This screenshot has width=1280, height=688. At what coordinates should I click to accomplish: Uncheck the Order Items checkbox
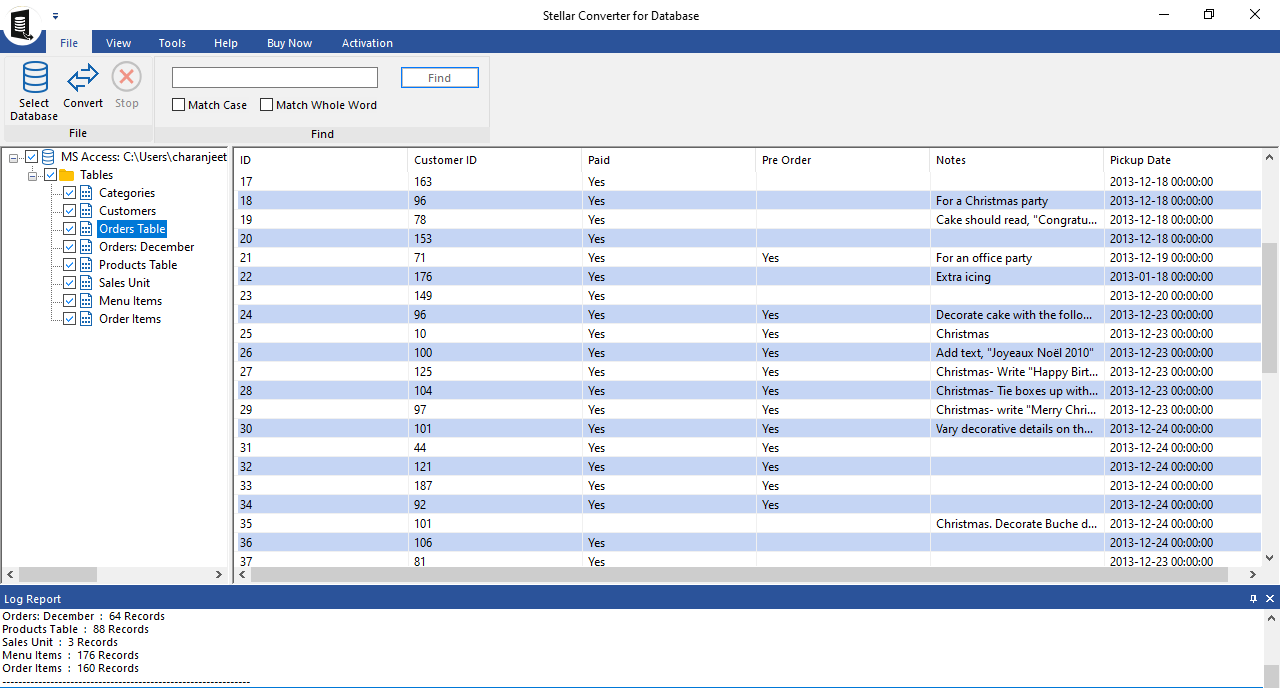69,319
